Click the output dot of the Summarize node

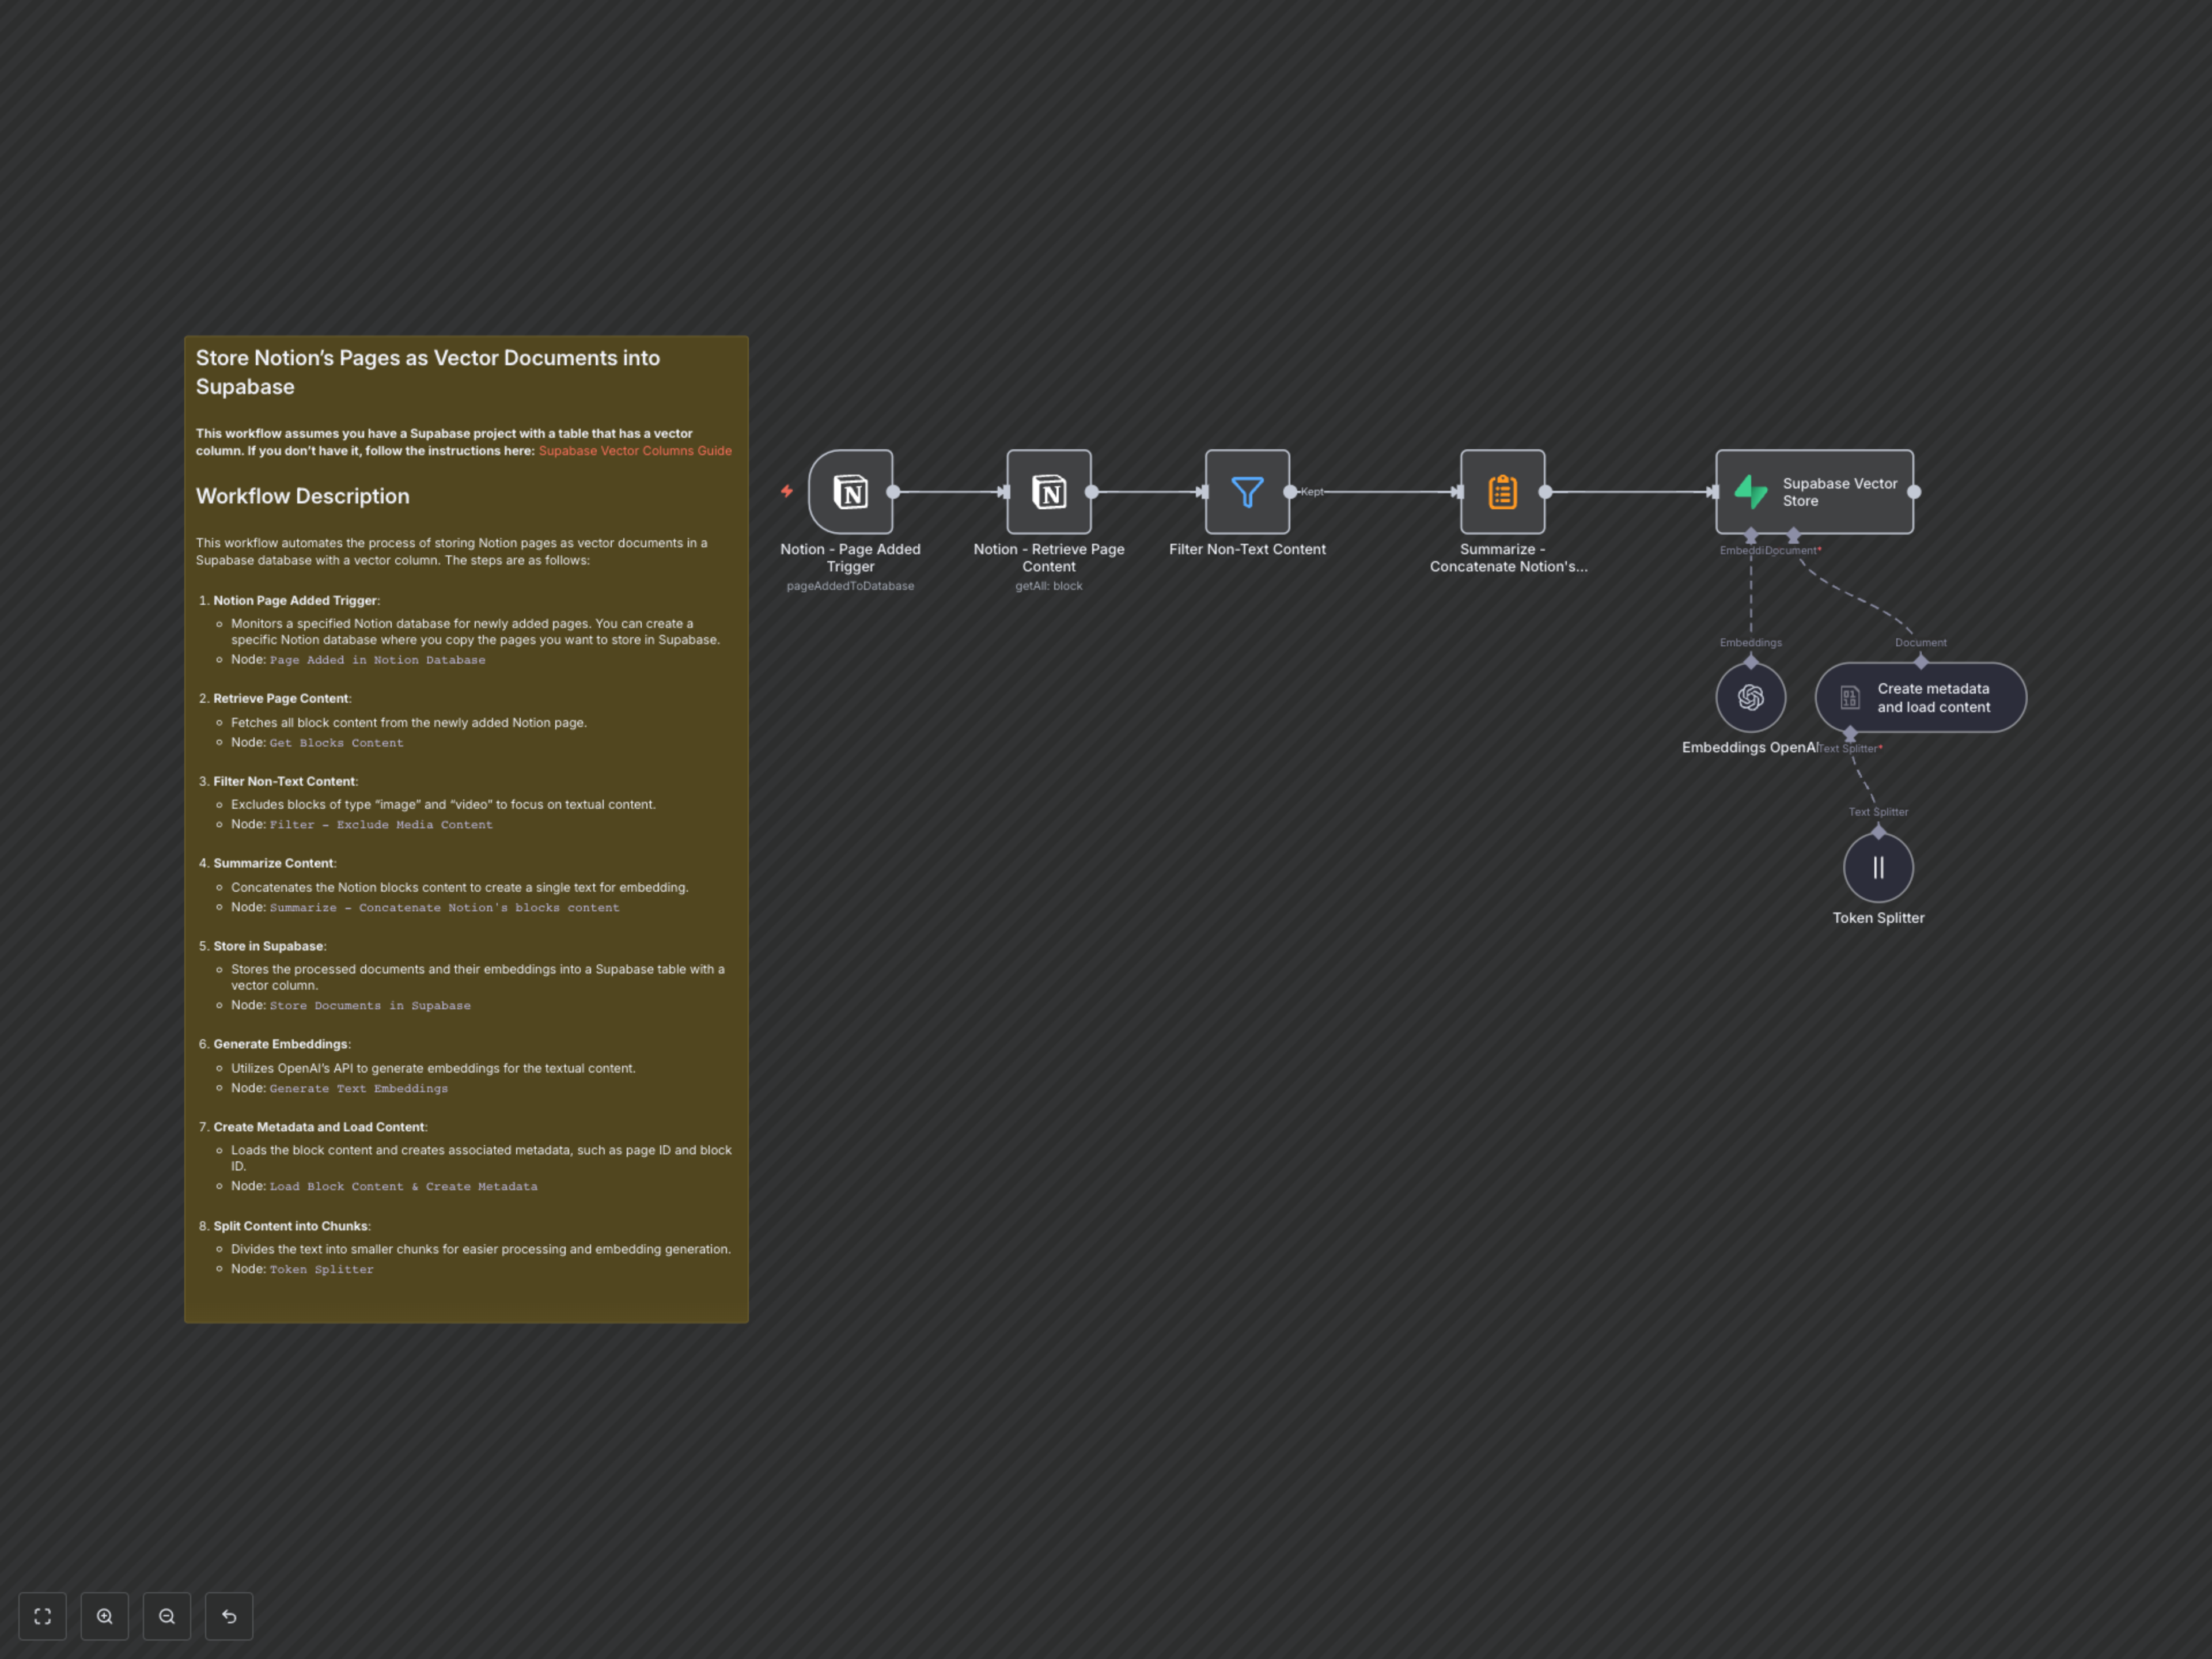click(1545, 492)
